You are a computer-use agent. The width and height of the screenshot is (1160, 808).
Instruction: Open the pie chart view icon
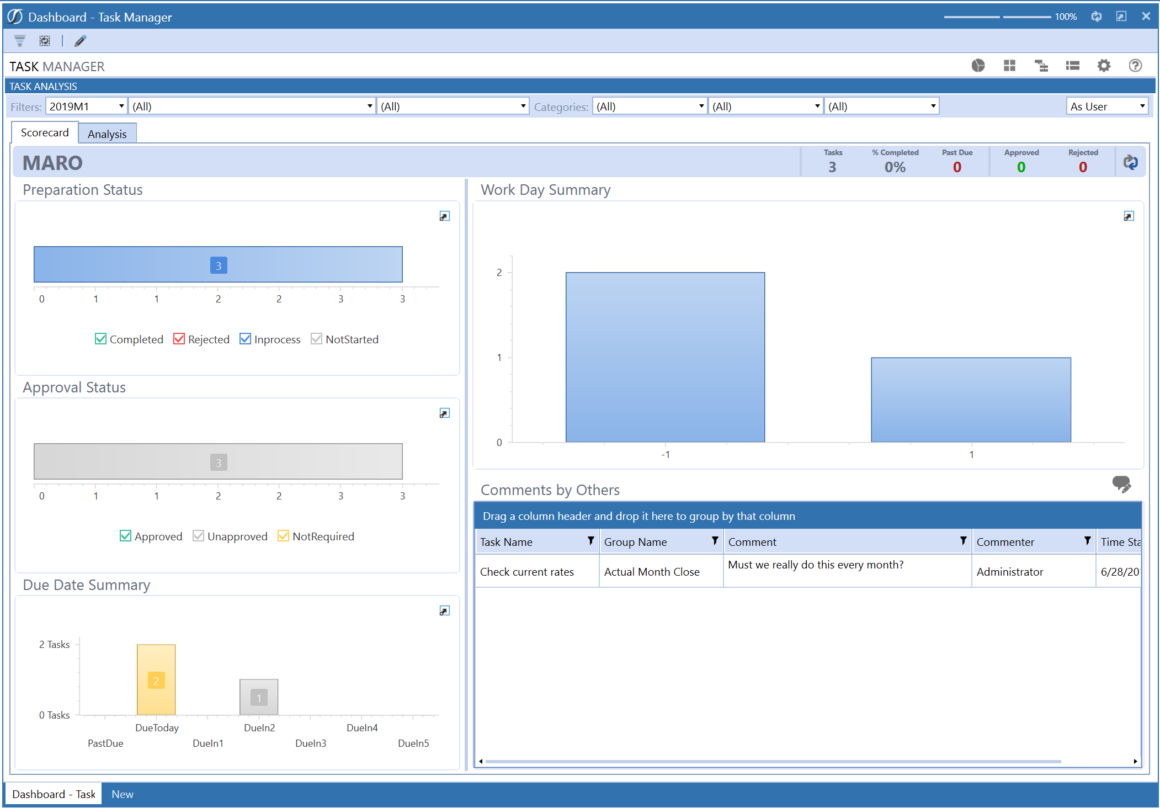click(x=977, y=65)
